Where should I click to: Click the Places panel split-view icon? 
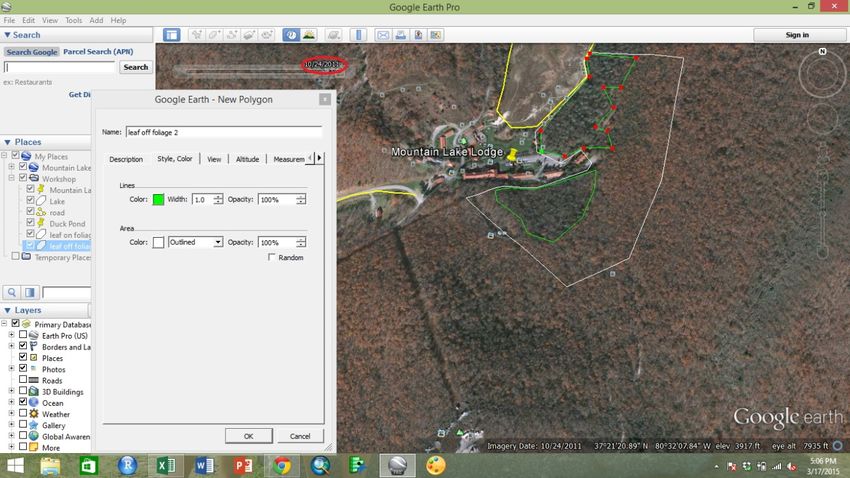pyautogui.click(x=30, y=293)
